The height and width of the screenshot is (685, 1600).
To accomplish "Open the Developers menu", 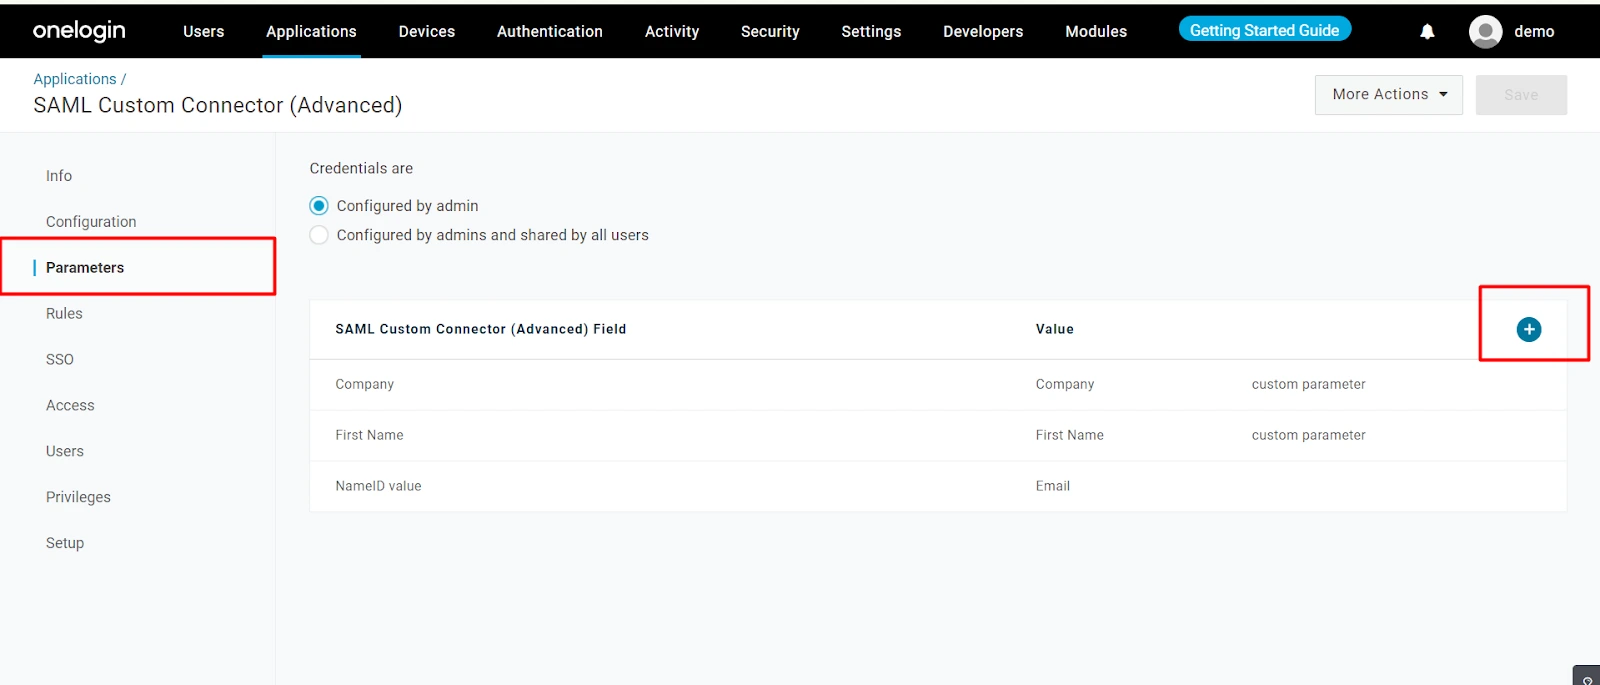I will (x=983, y=31).
